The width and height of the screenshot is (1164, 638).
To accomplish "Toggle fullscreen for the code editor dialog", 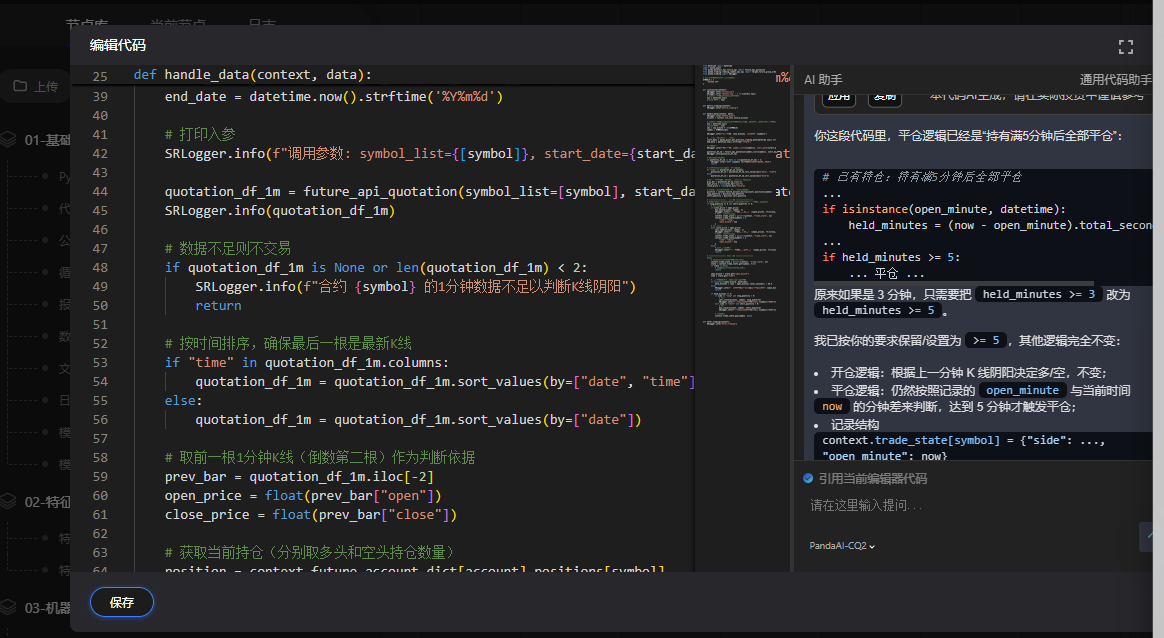I will (1125, 48).
